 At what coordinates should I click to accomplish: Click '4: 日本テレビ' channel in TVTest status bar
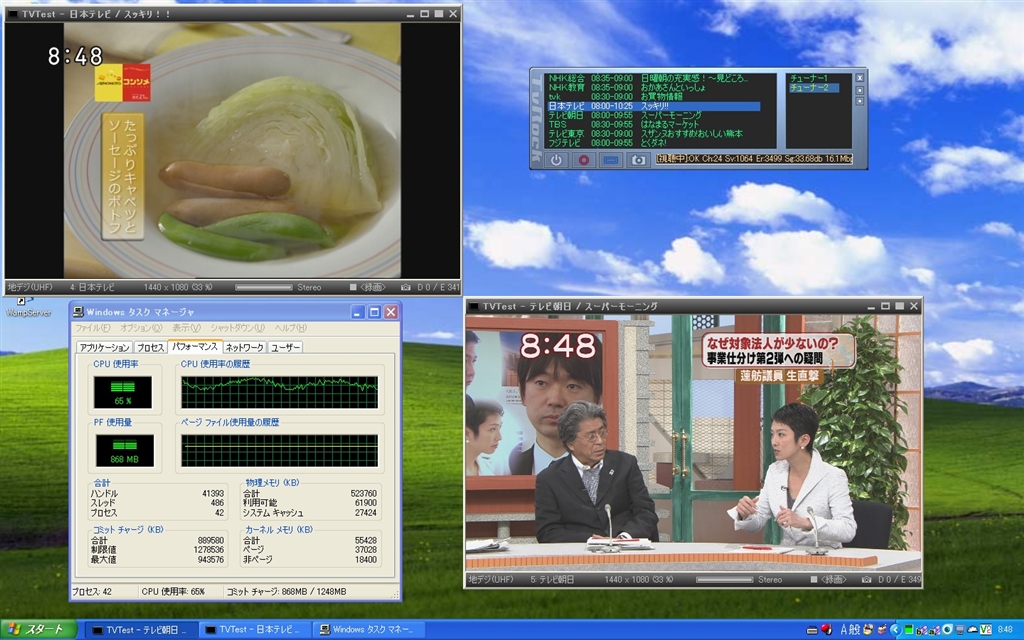[92, 287]
